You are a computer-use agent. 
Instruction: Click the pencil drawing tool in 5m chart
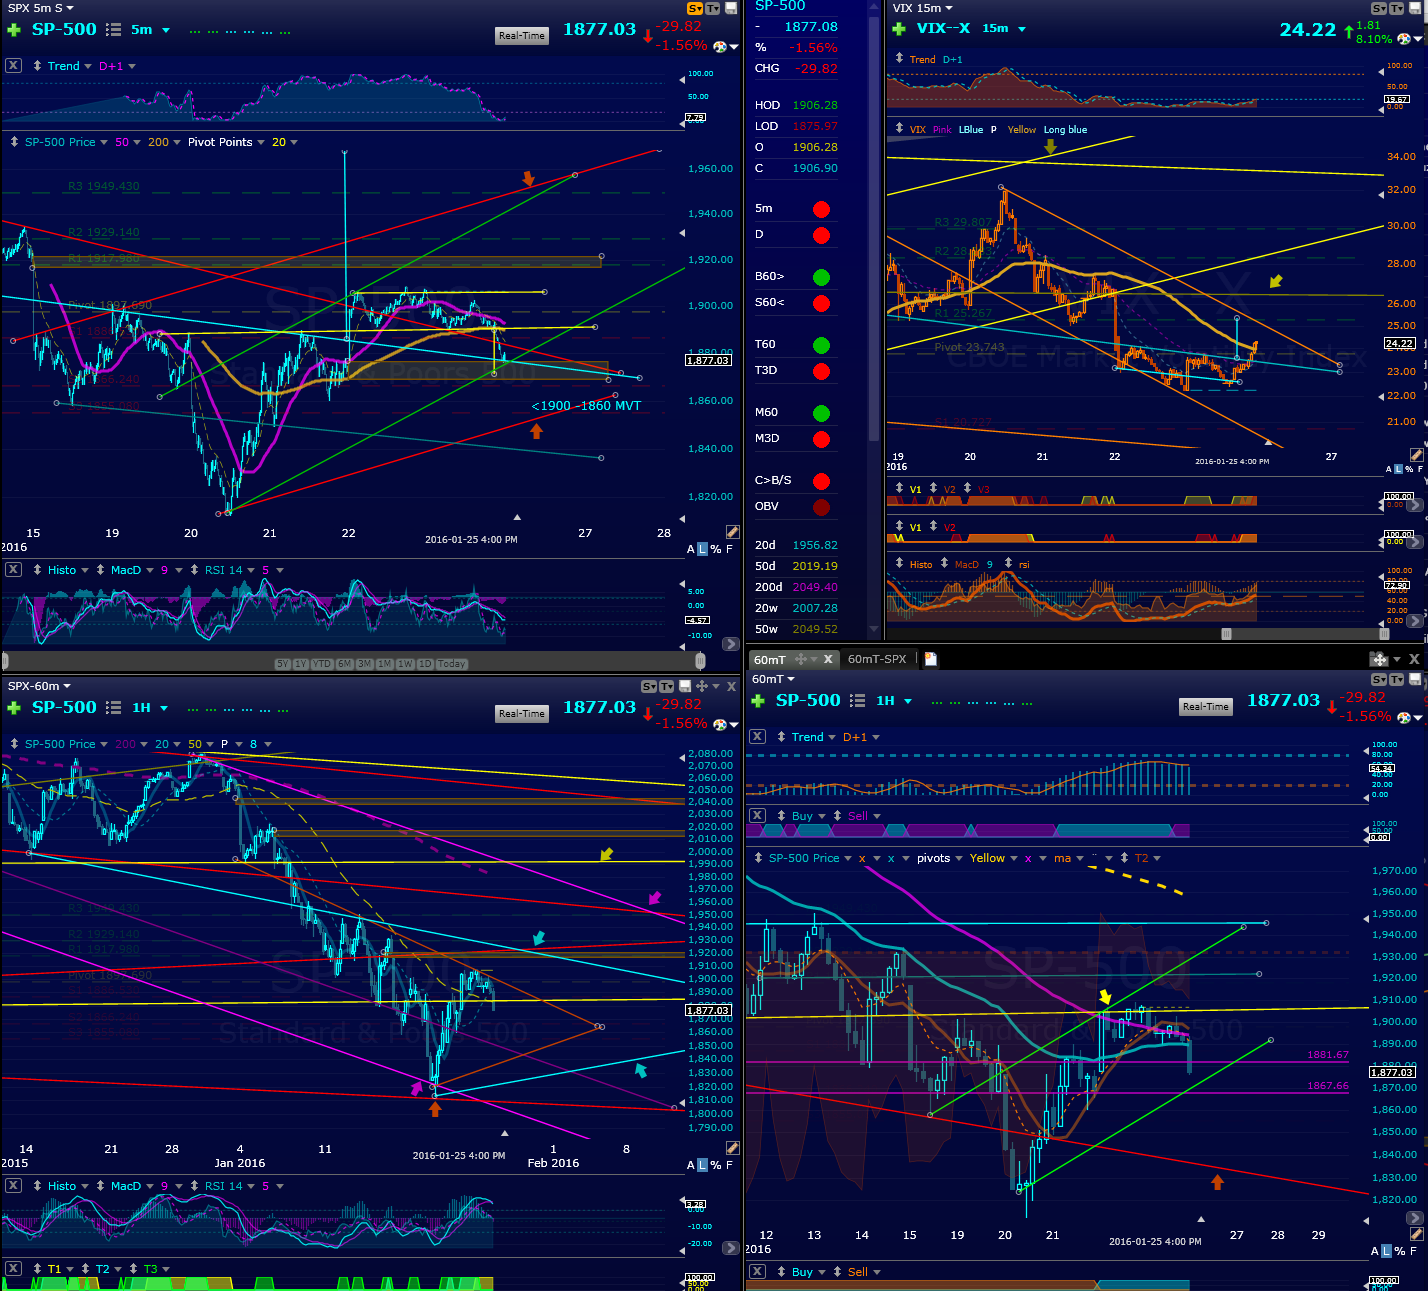732,532
